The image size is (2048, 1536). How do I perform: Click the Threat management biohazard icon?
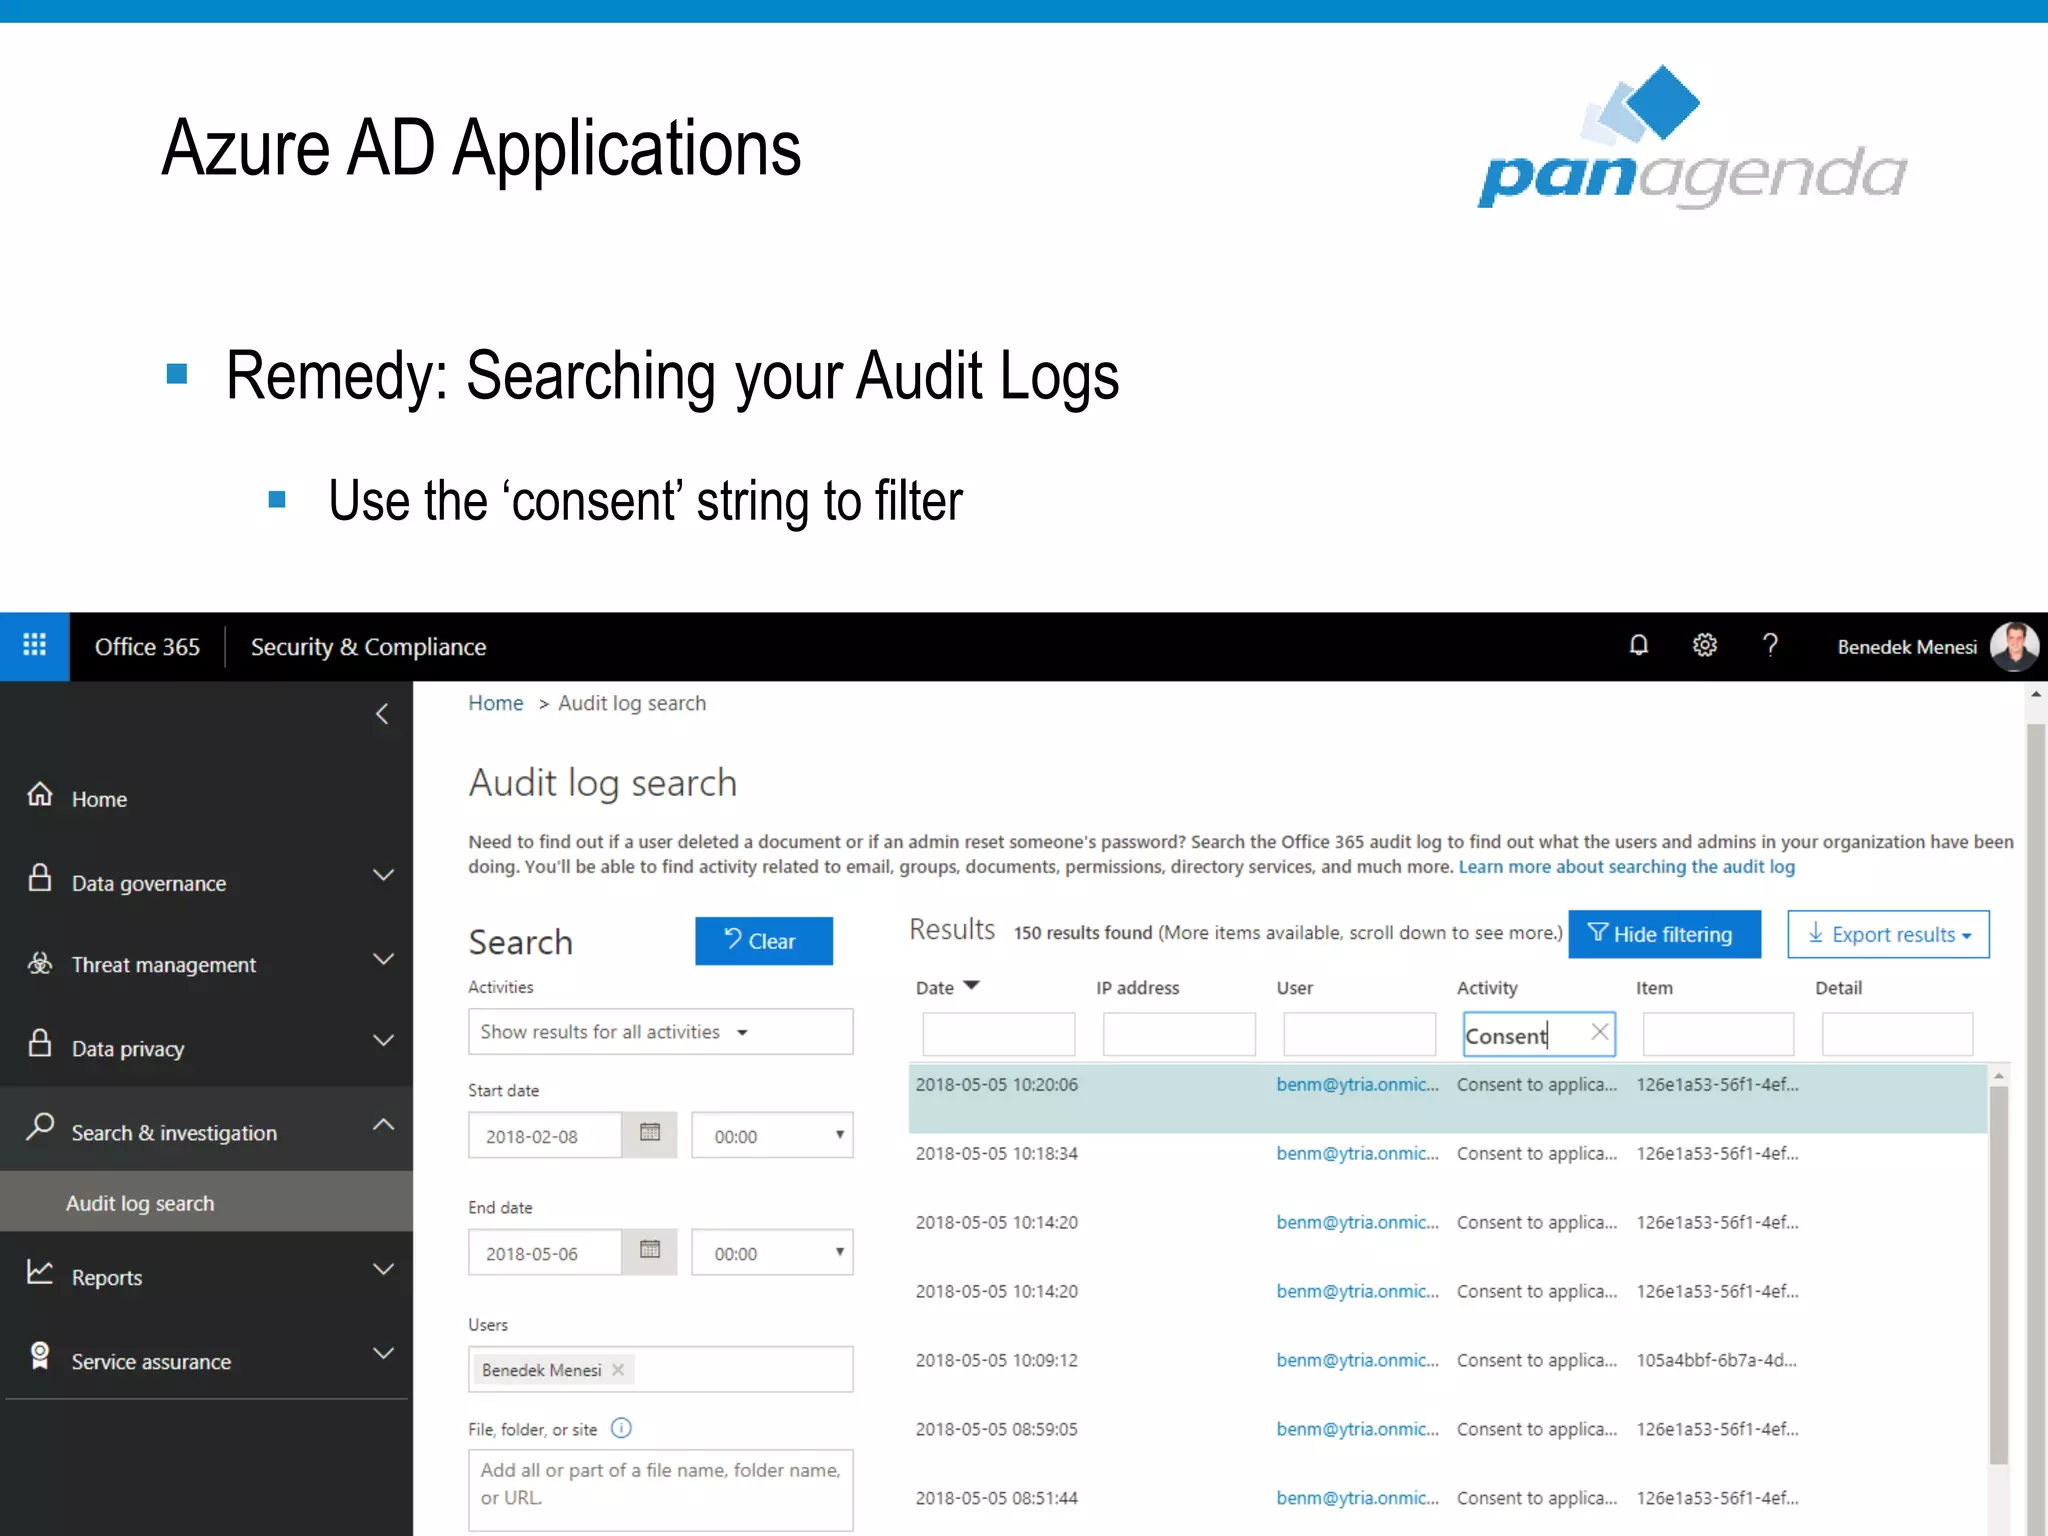(x=40, y=963)
